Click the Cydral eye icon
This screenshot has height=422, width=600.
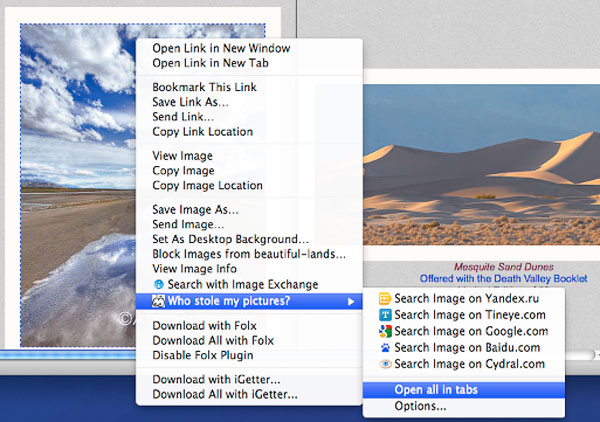point(385,364)
